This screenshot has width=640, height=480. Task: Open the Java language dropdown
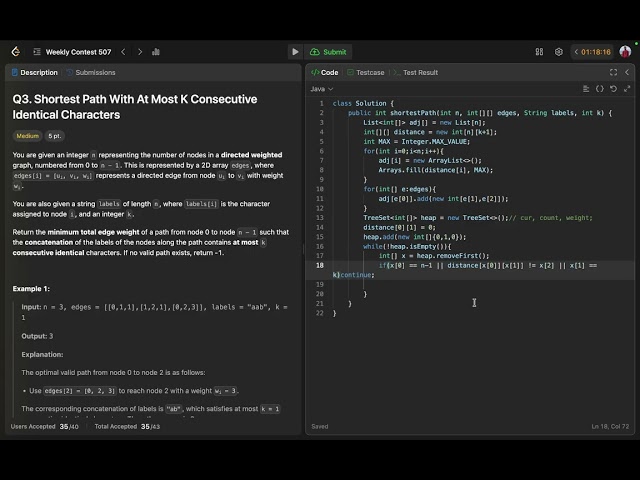[322, 89]
